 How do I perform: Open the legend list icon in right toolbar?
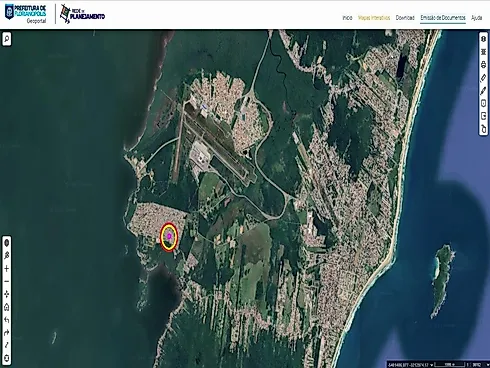483,52
